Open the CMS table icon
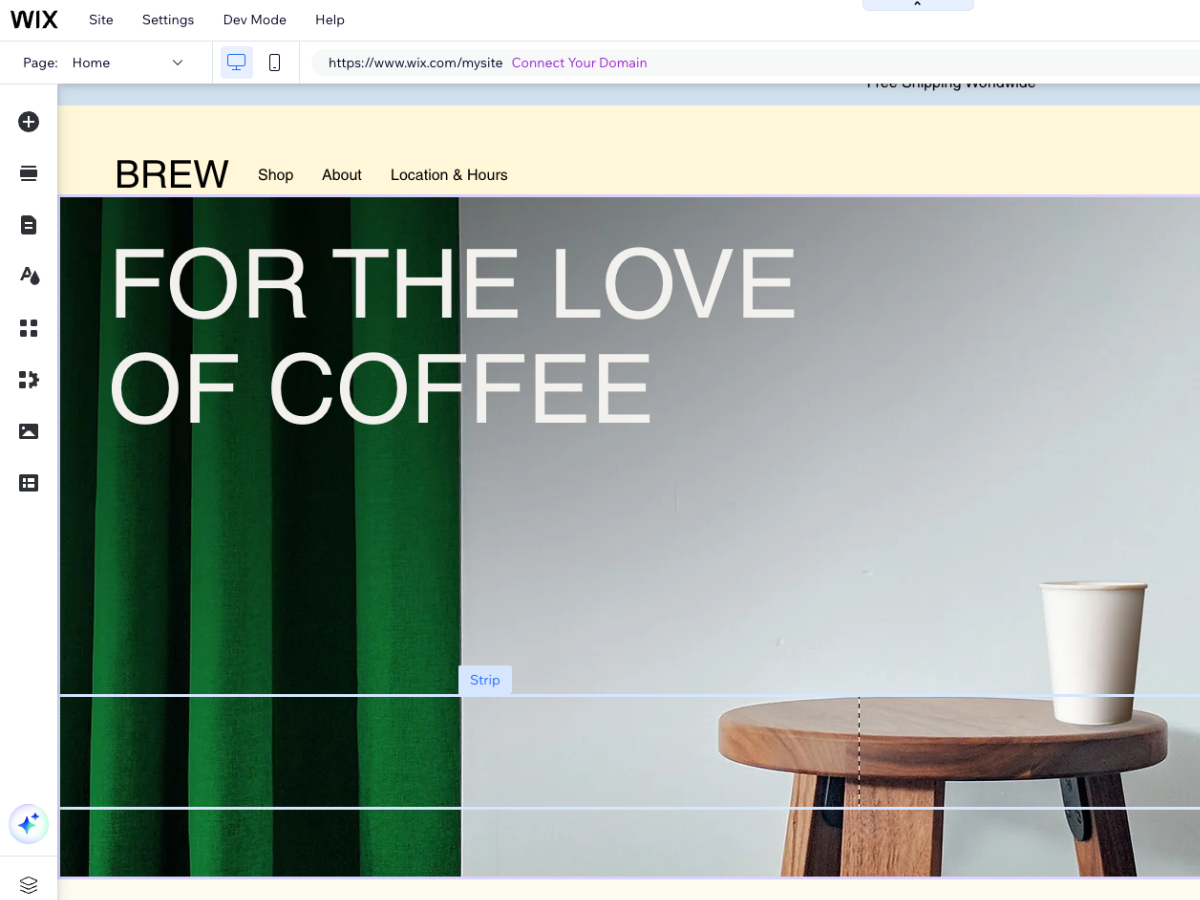Viewport: 1200px width, 900px height. click(29, 483)
